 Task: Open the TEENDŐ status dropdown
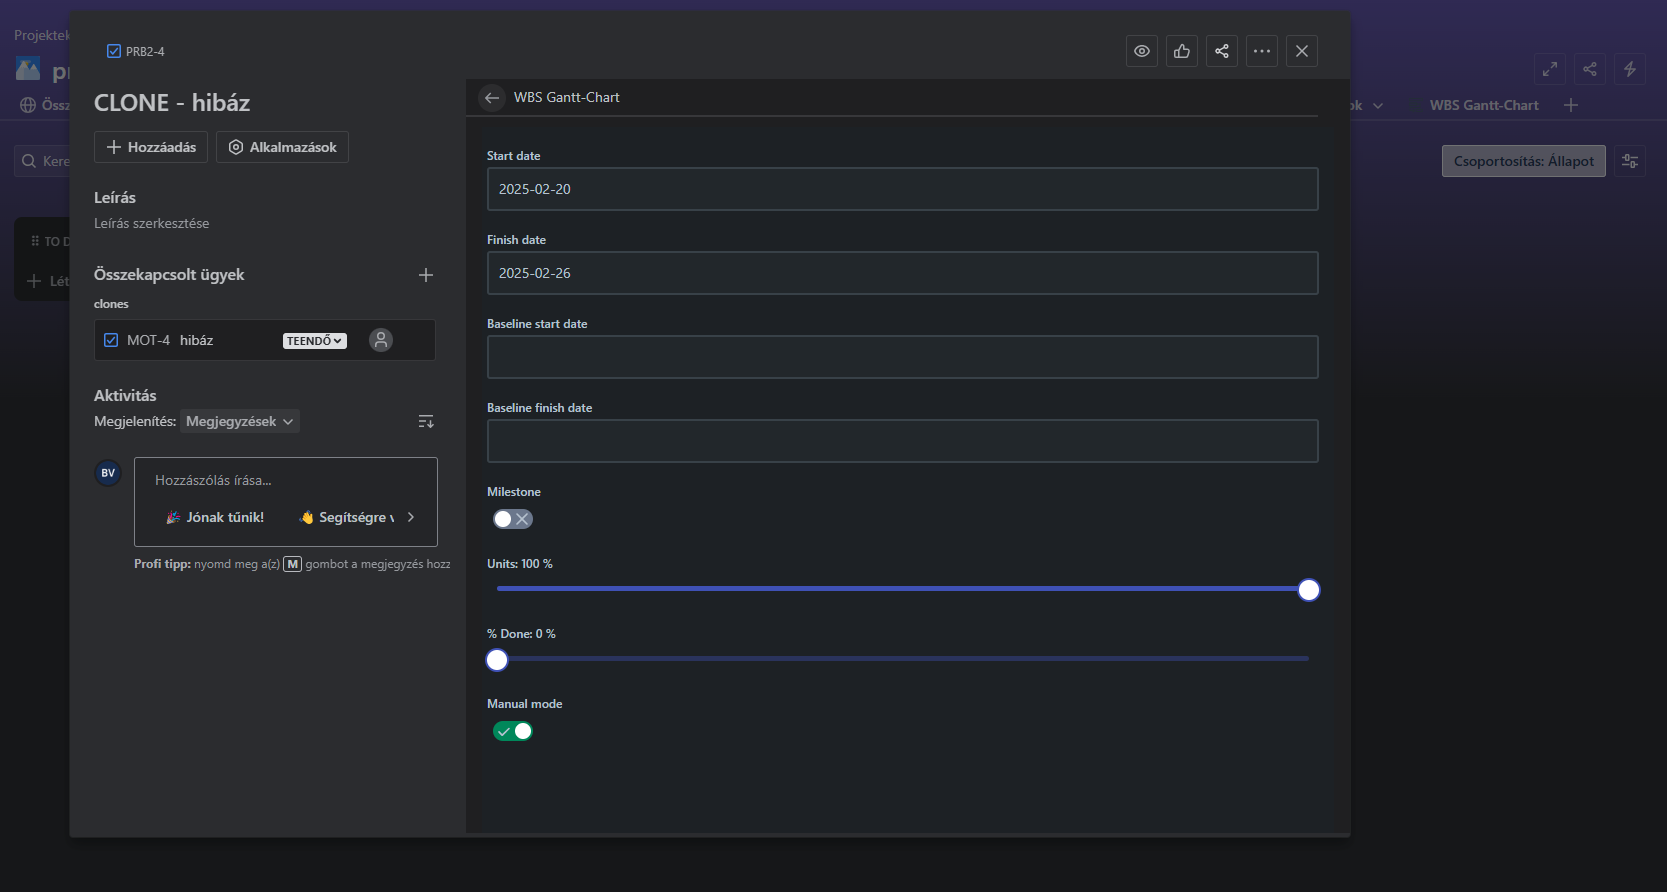coord(315,341)
